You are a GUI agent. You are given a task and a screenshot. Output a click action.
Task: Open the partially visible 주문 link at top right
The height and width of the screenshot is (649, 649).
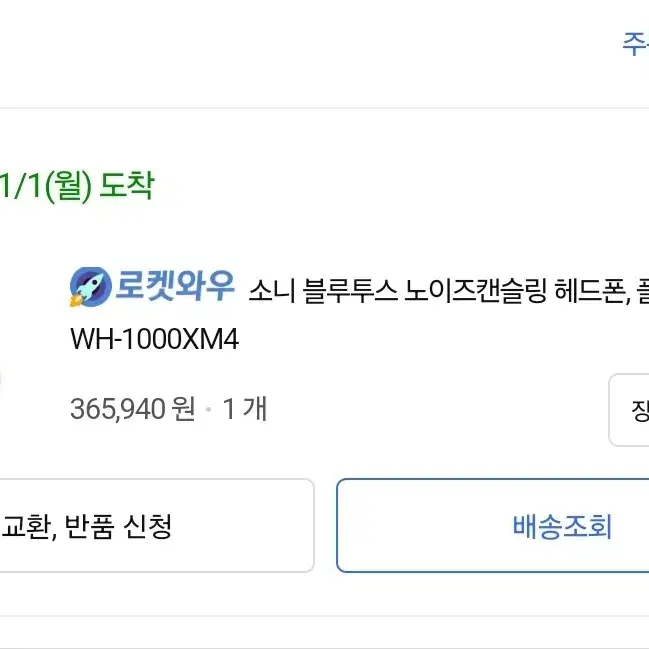[x=636, y=43]
